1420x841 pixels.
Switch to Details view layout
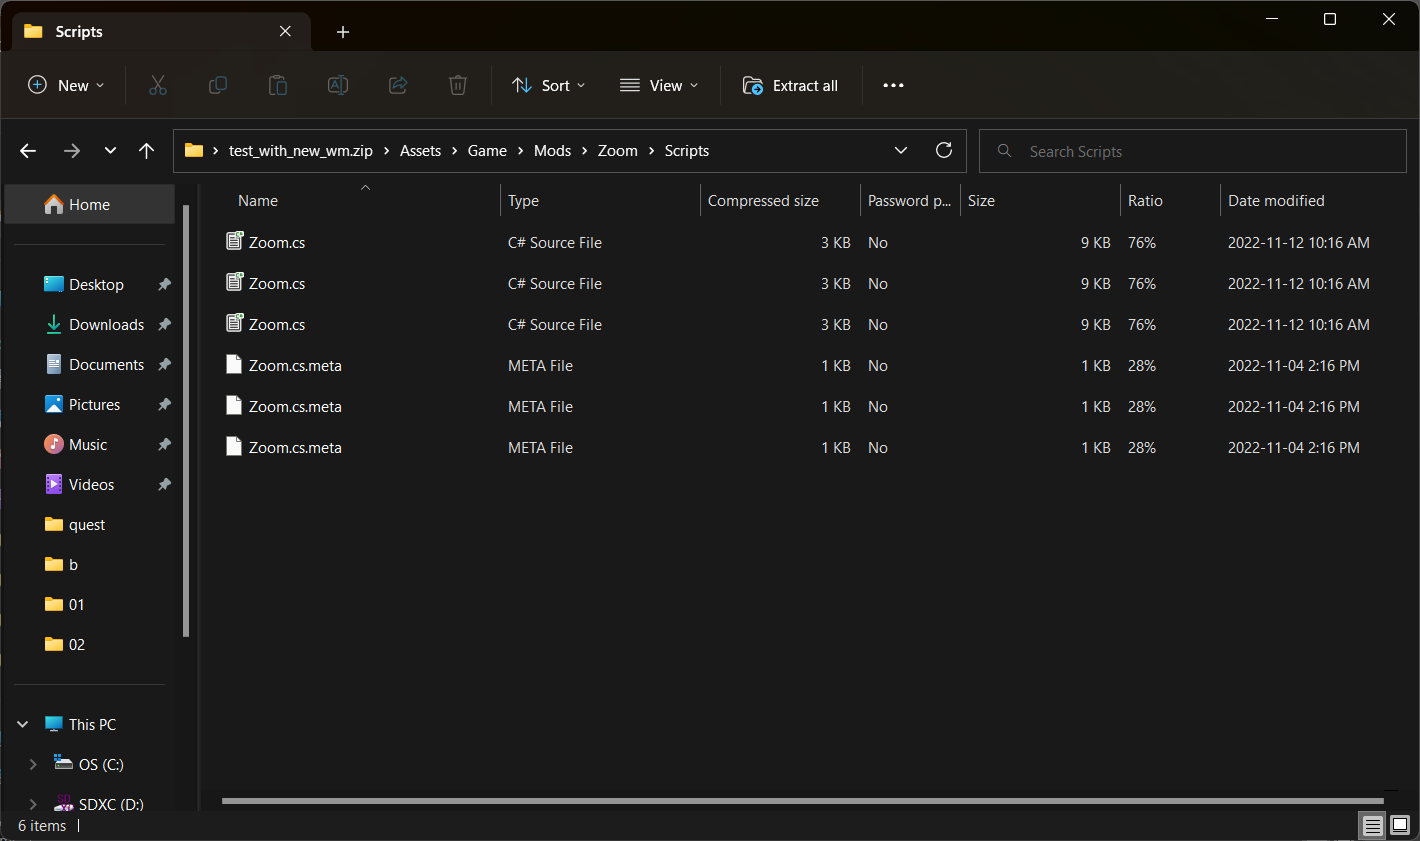[x=1373, y=825]
